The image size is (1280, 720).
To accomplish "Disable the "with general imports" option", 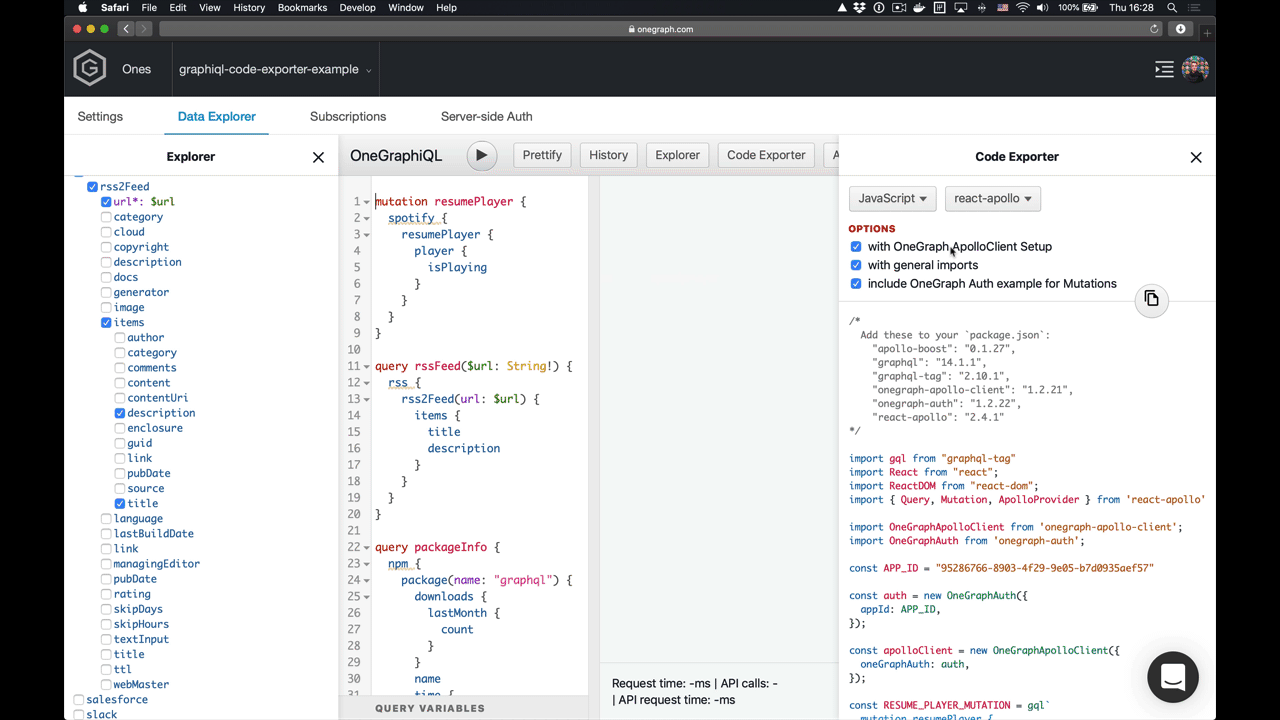I will tap(856, 265).
